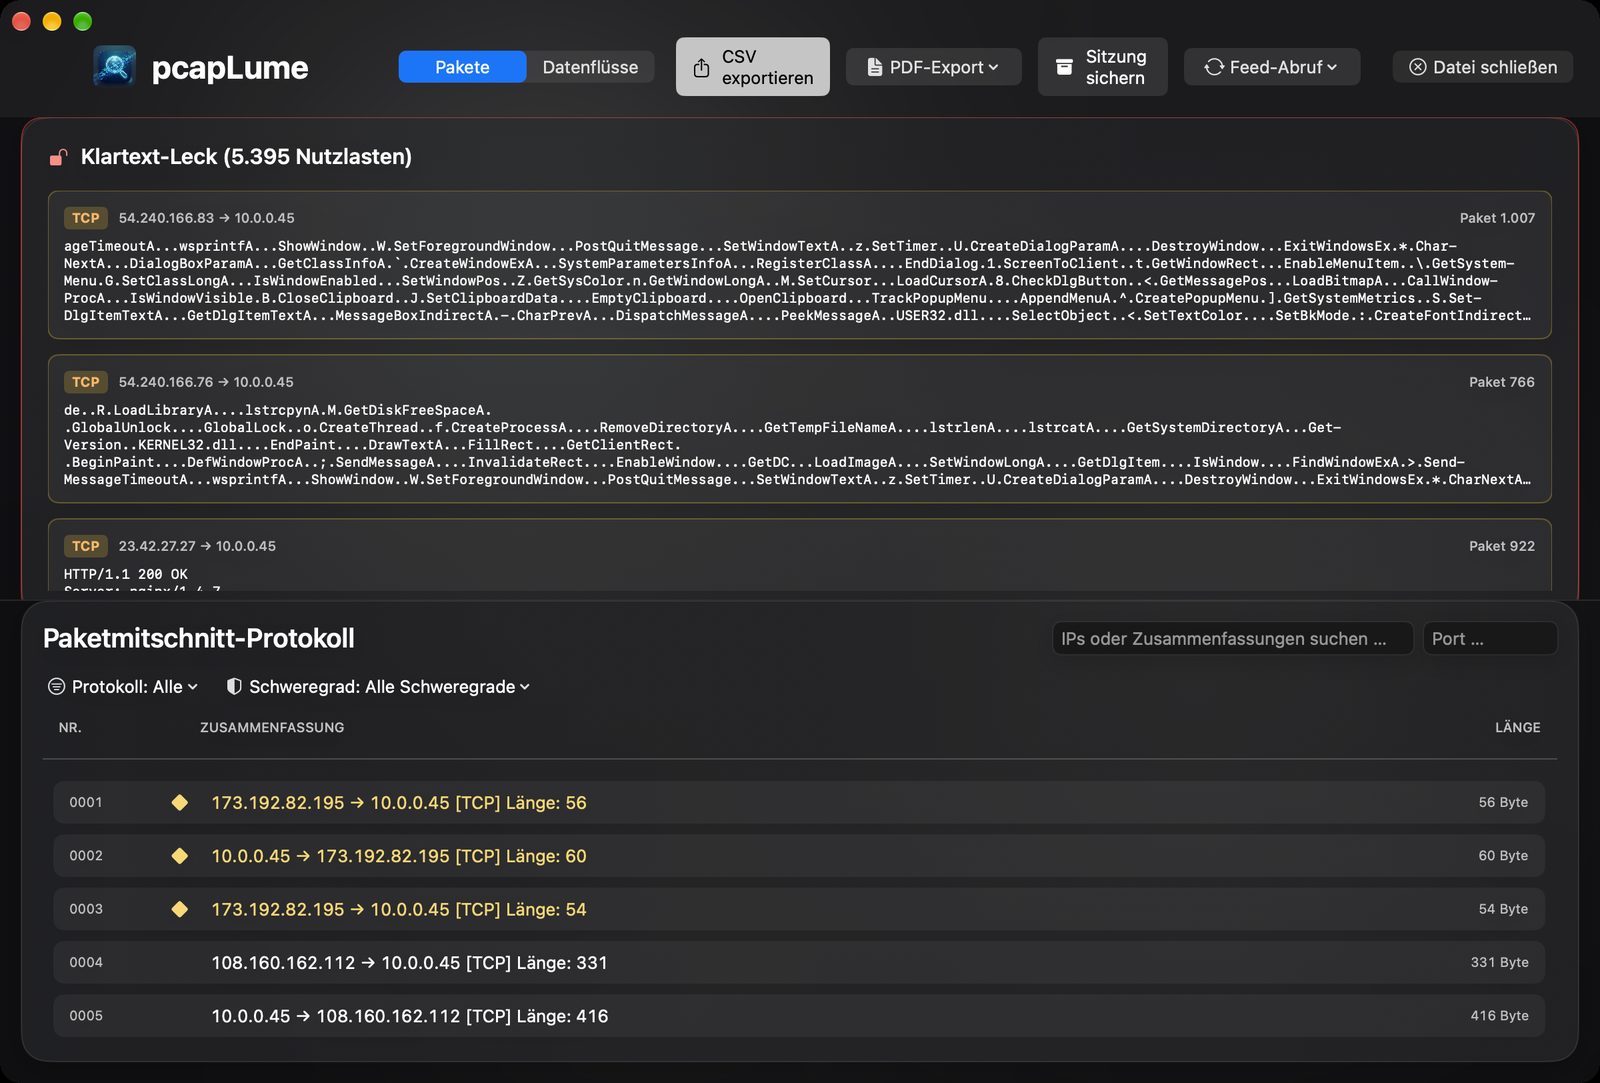Click the filter icon next to Protokoll: Alle
Screen dimensions: 1600x1083
57,687
